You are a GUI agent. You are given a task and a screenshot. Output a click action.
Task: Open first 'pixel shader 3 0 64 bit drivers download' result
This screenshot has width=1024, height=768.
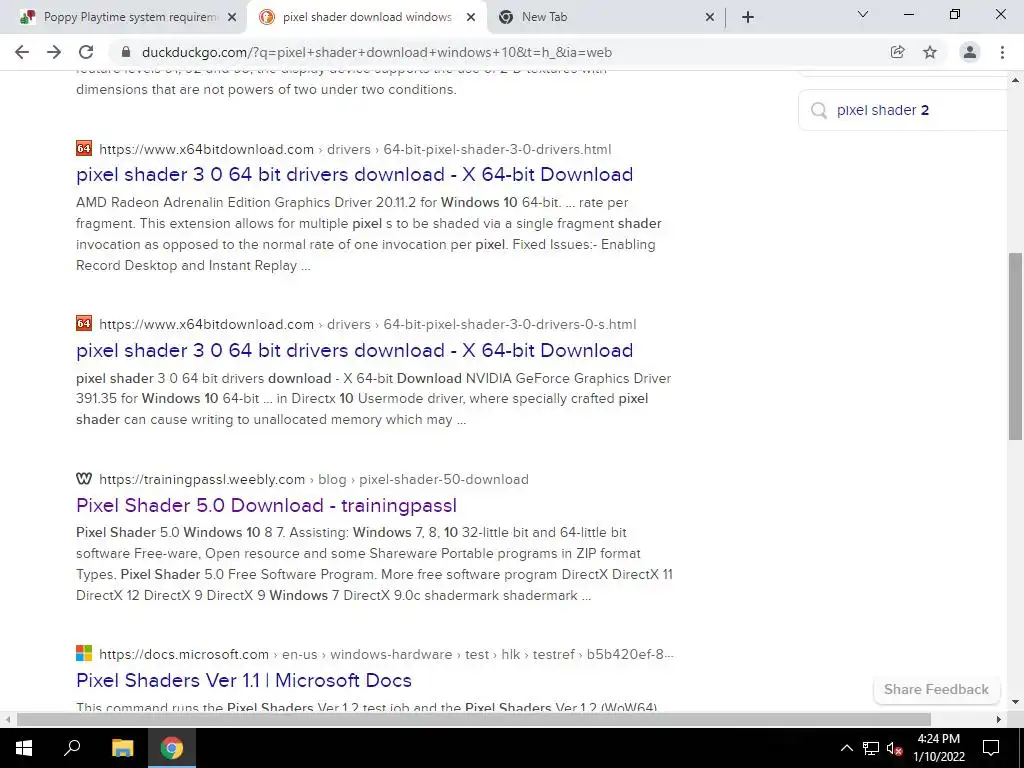click(355, 174)
